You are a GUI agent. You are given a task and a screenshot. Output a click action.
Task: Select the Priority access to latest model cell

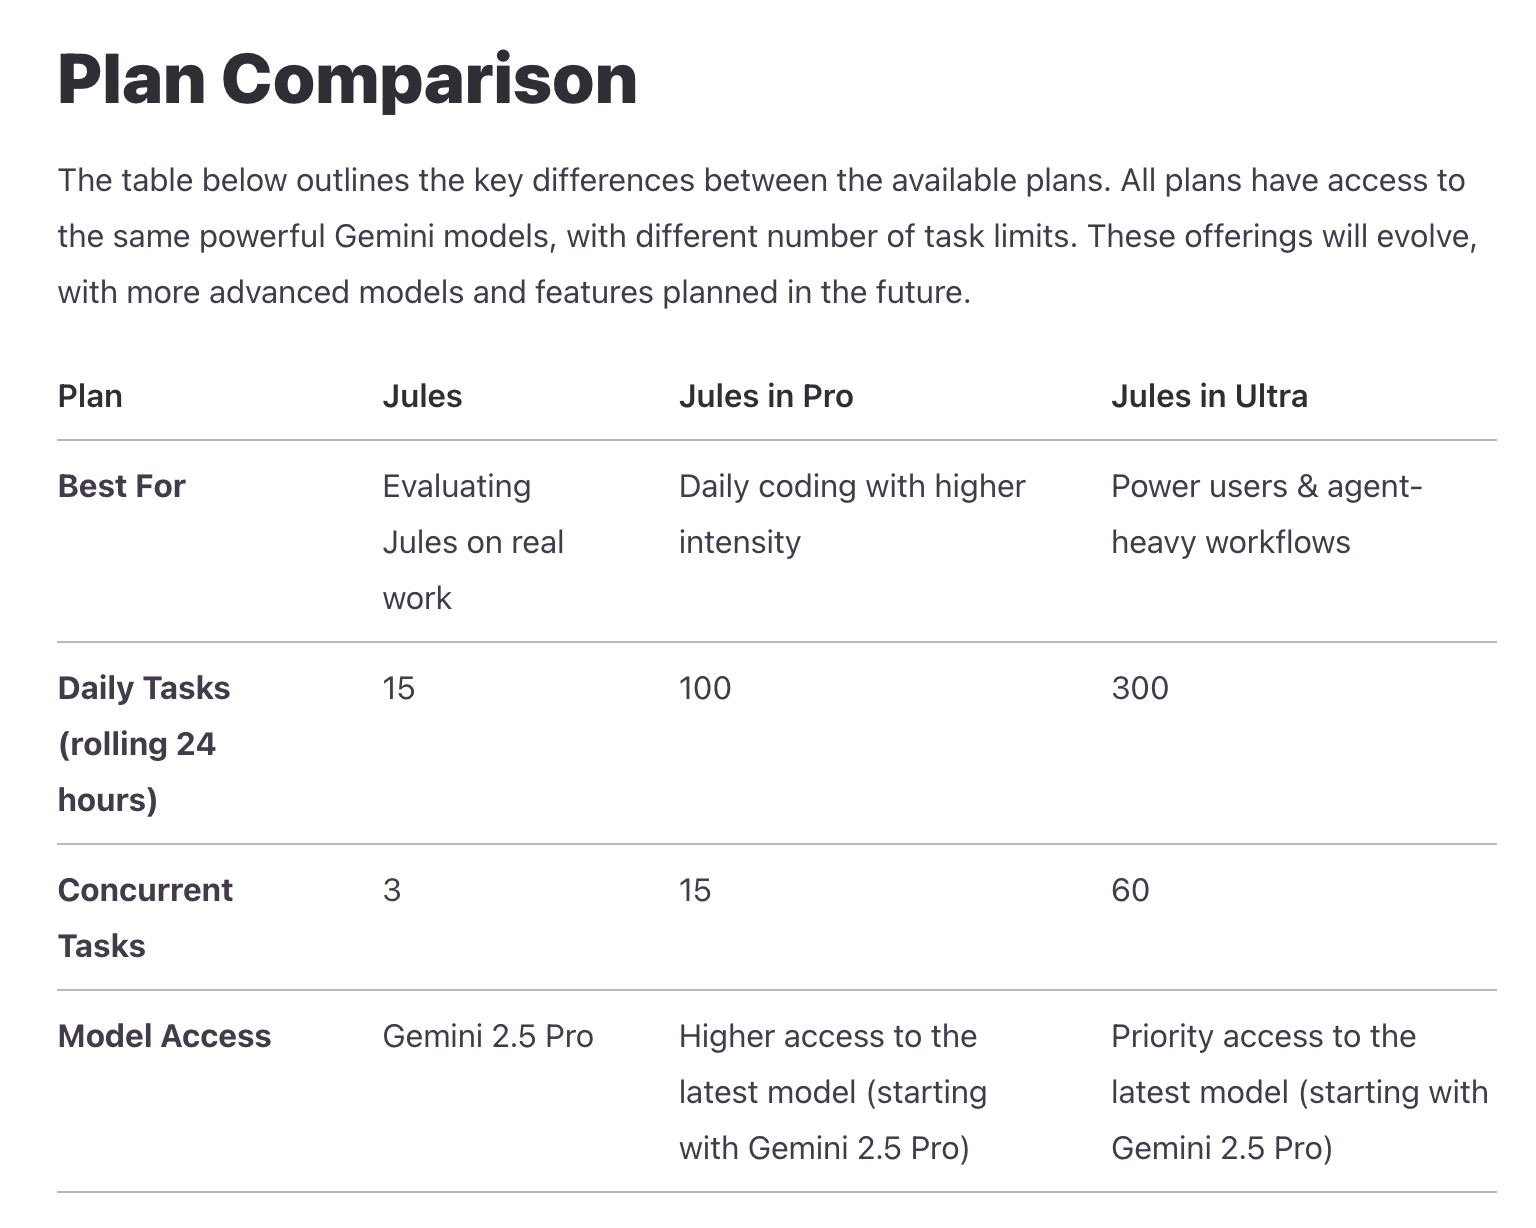click(1298, 1092)
